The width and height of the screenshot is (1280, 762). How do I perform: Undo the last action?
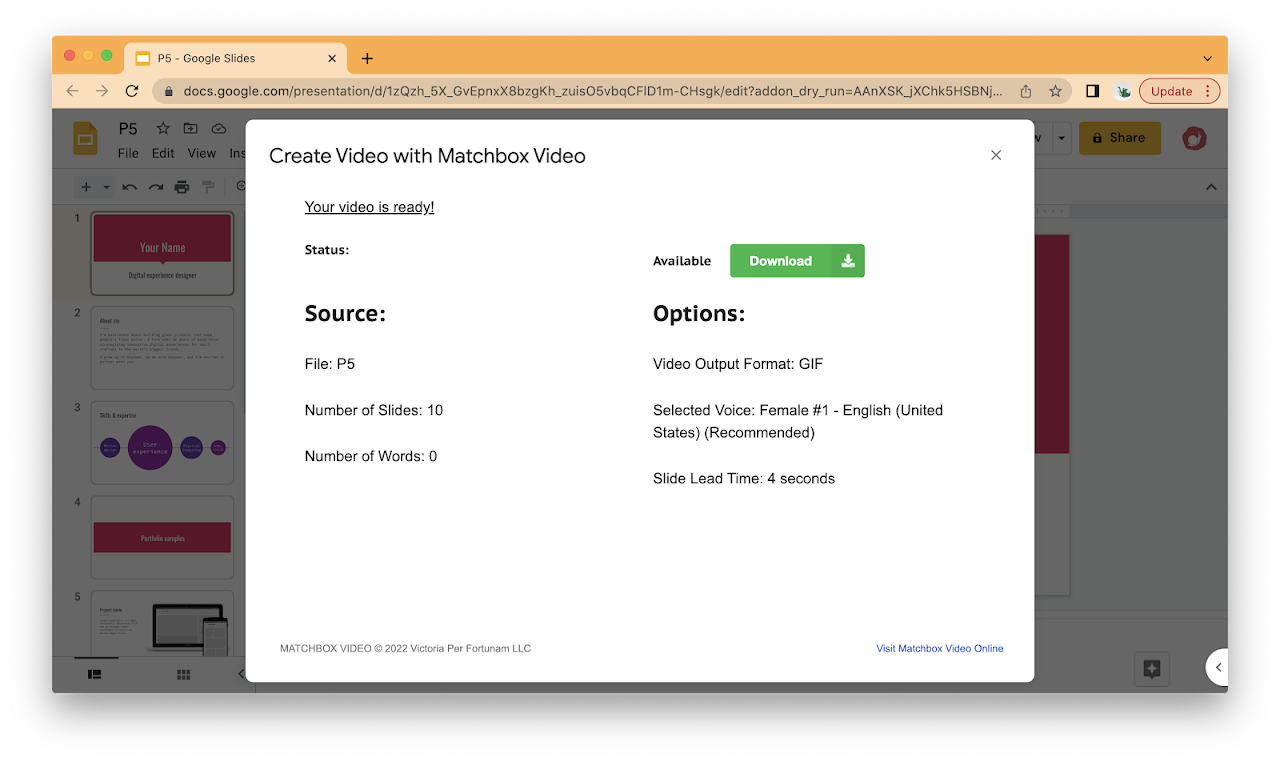coord(130,187)
